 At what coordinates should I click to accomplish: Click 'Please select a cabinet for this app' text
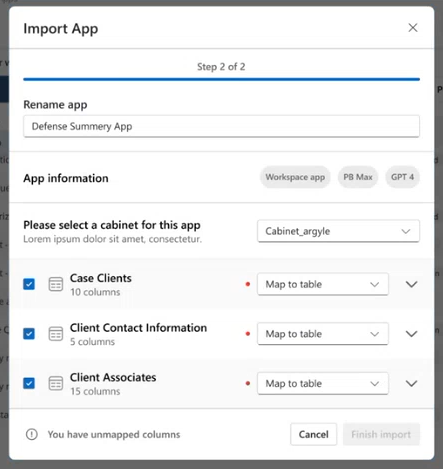(112, 225)
